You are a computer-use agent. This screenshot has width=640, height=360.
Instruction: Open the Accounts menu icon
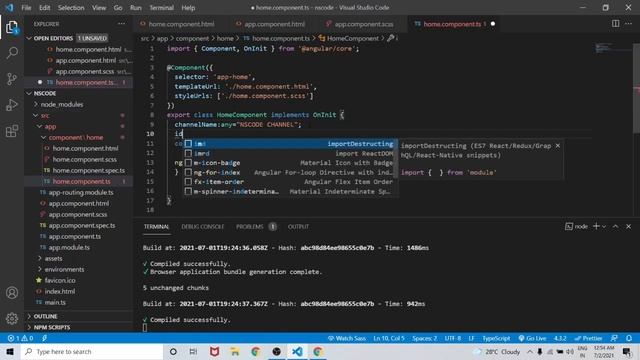(12, 293)
